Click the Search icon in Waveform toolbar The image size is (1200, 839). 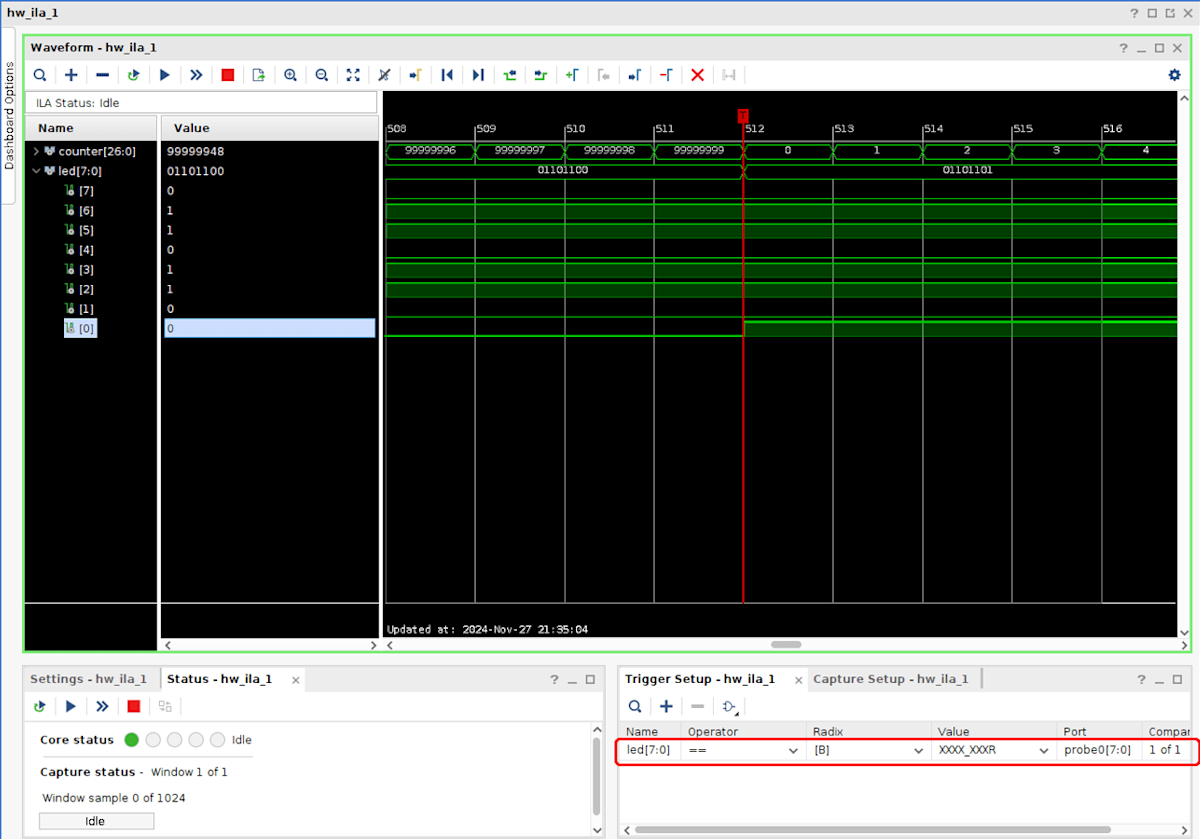click(40, 75)
